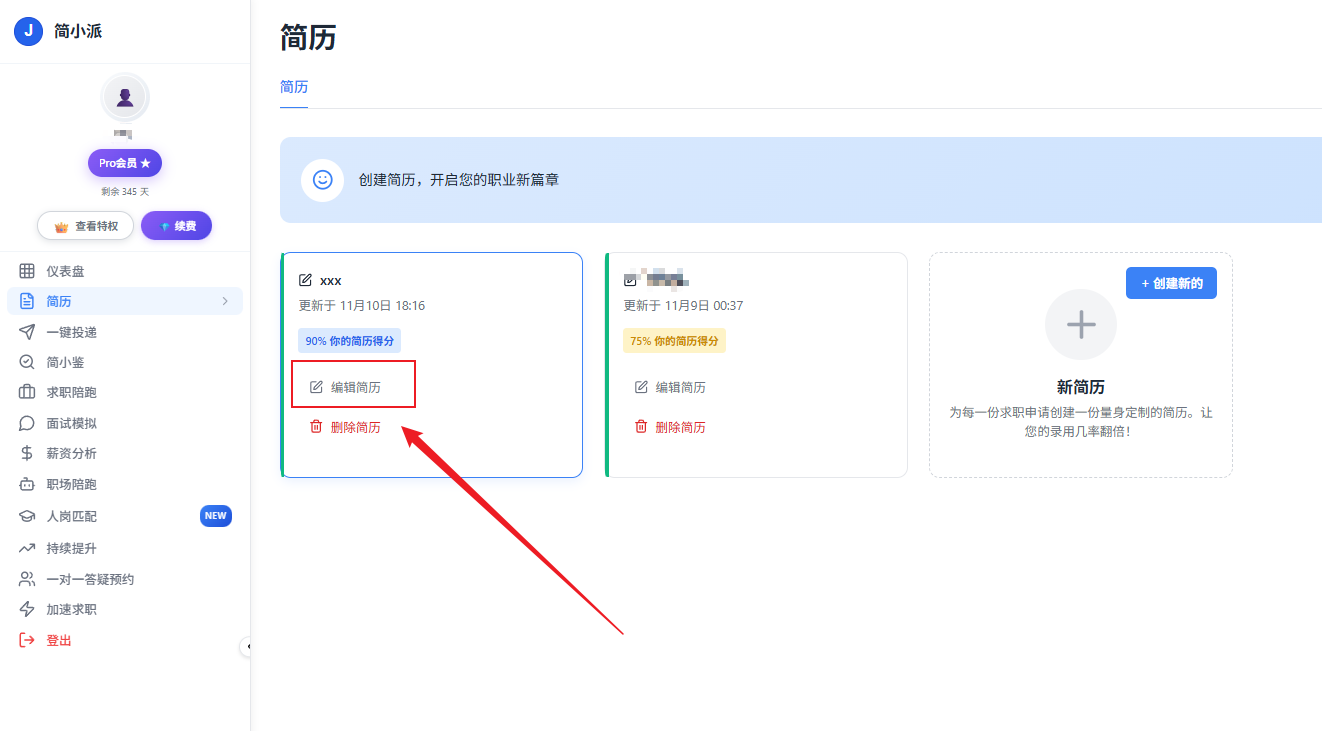This screenshot has height=731, width=1322.
Task: Switch to the 简历 tab
Action: pyautogui.click(x=293, y=87)
